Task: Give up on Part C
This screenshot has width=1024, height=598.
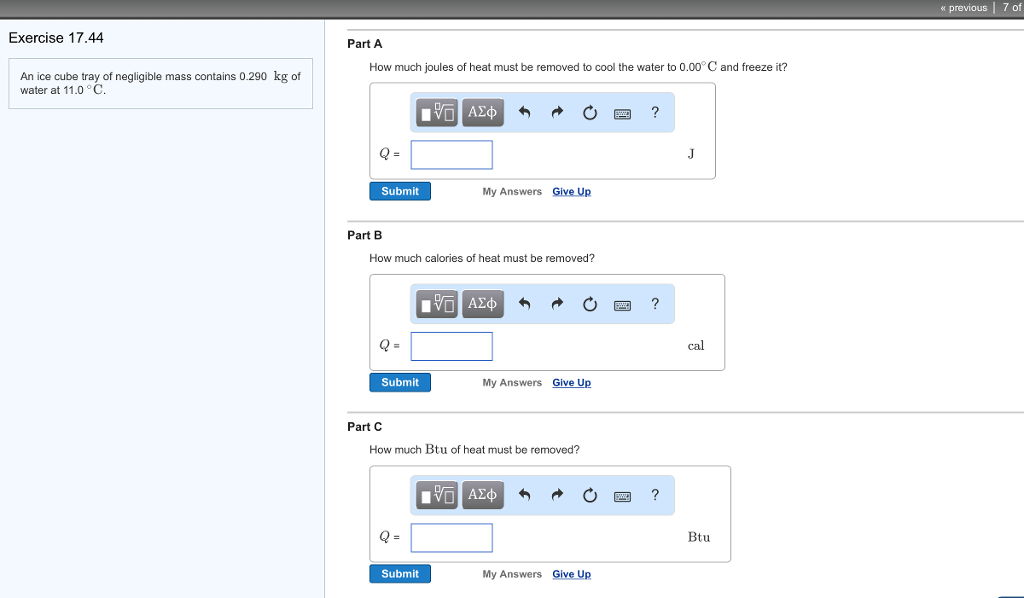Action: (571, 574)
